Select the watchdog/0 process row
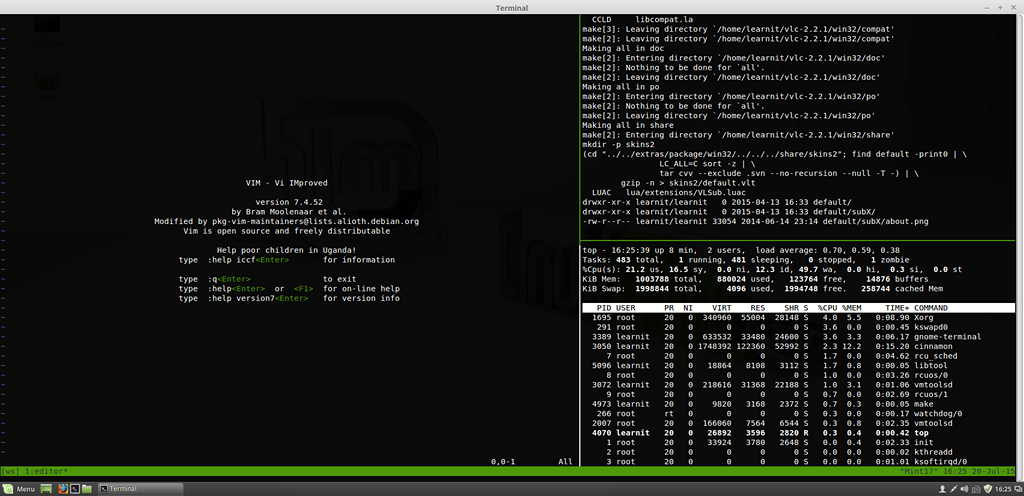The height and width of the screenshot is (496, 1024). coord(798,413)
